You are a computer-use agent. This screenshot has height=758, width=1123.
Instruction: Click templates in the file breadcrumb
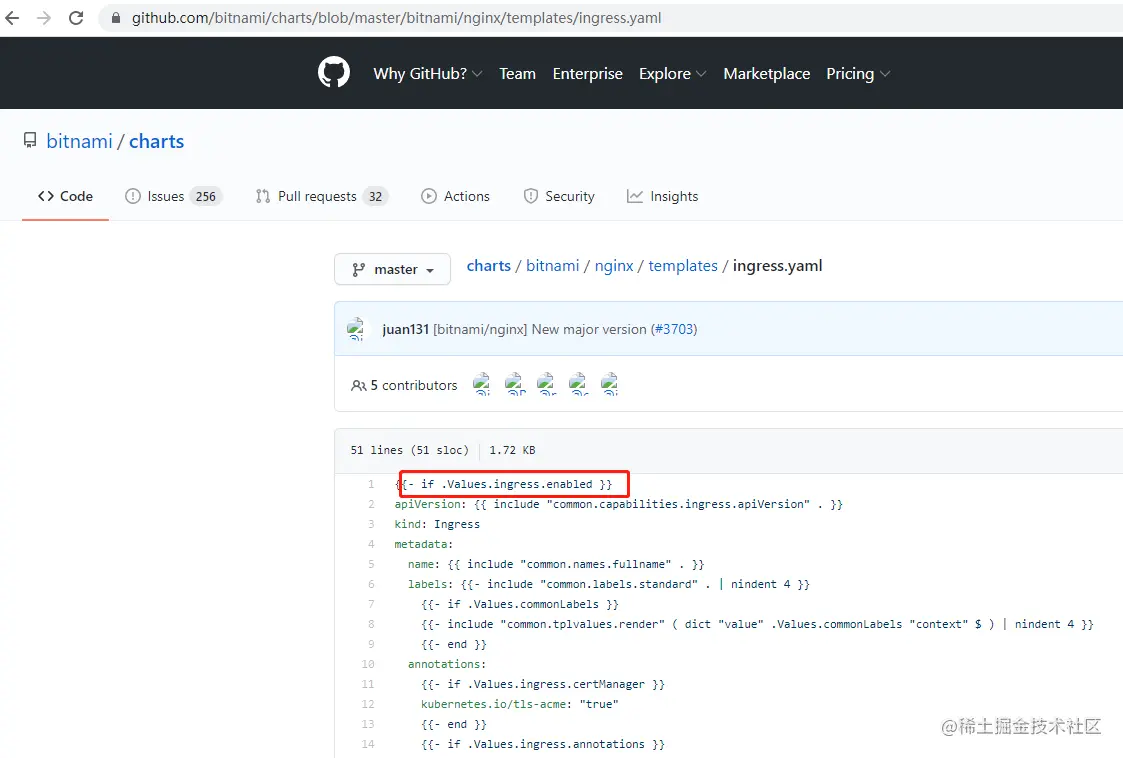[683, 266]
